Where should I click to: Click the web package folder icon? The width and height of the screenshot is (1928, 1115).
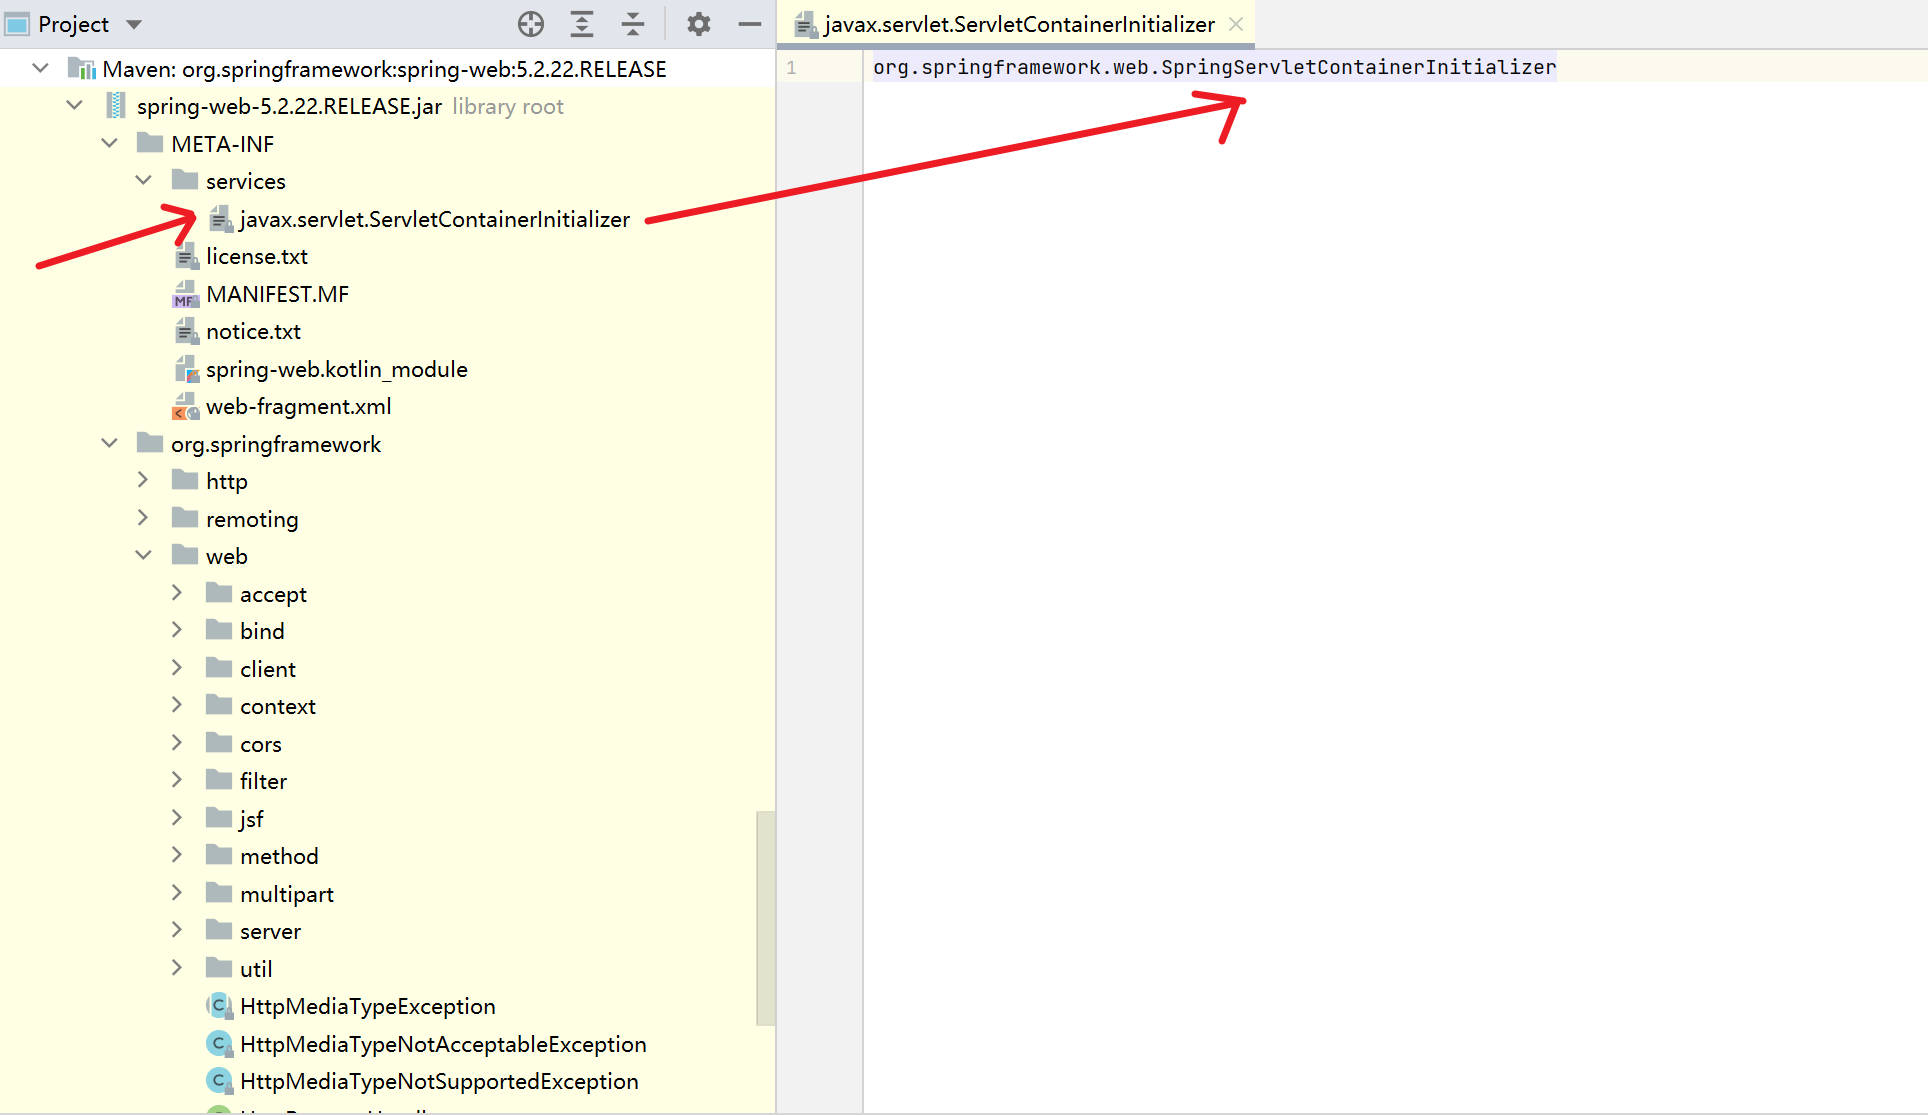[x=185, y=555]
